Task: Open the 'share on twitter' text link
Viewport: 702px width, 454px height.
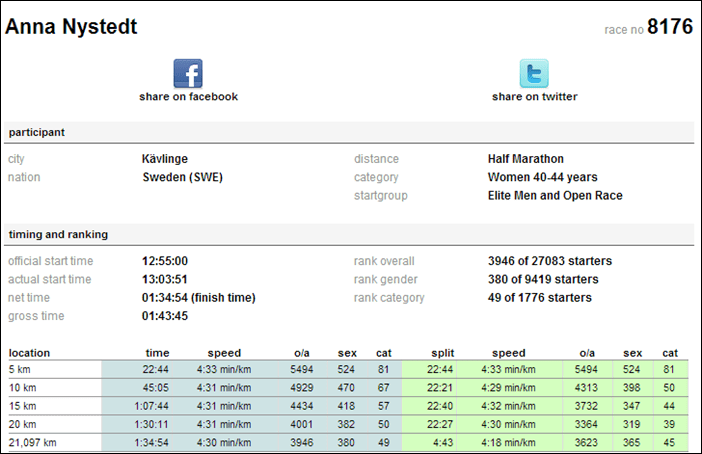Action: [x=534, y=97]
